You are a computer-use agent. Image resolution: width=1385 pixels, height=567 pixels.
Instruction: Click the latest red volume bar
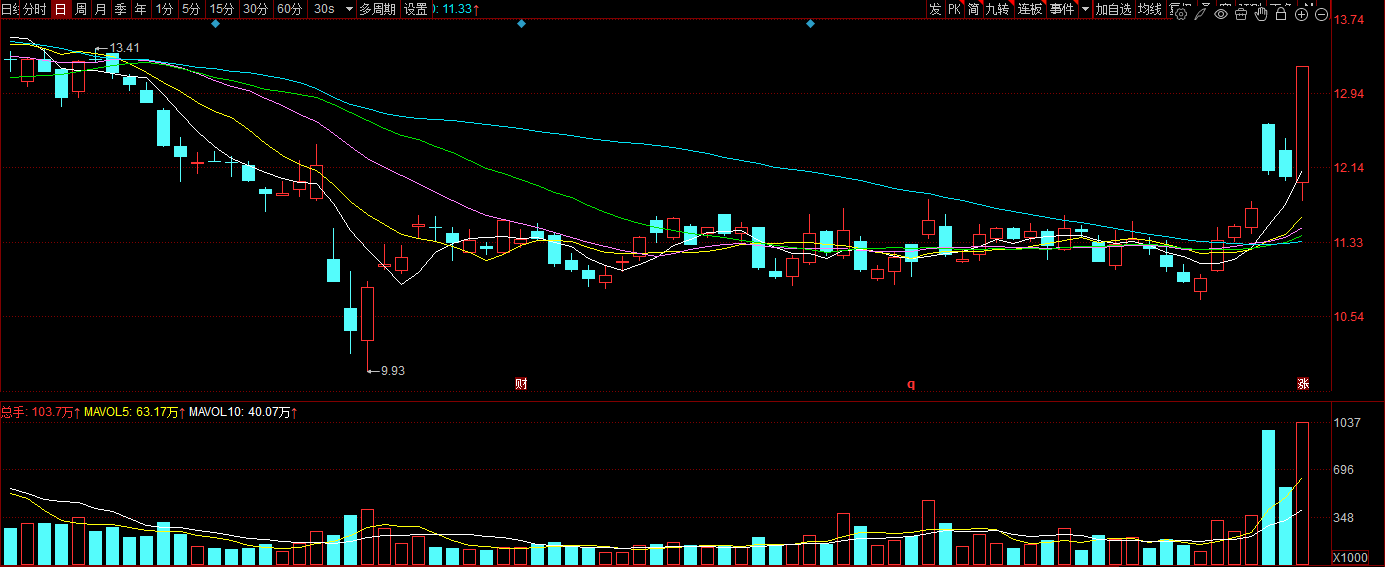coord(1303,493)
